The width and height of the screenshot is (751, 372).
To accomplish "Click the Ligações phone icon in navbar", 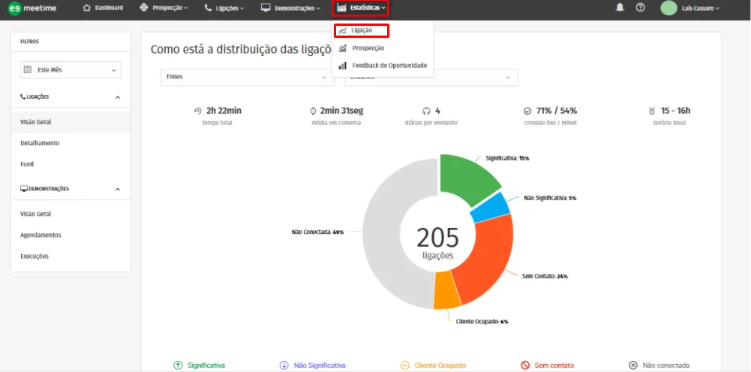I will 208,8.
